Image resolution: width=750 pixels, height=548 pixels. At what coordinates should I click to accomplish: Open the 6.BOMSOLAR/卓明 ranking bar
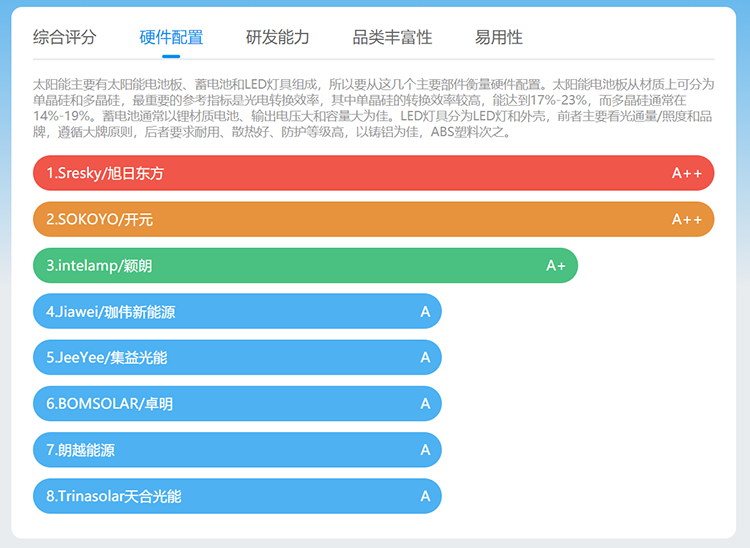[237, 404]
